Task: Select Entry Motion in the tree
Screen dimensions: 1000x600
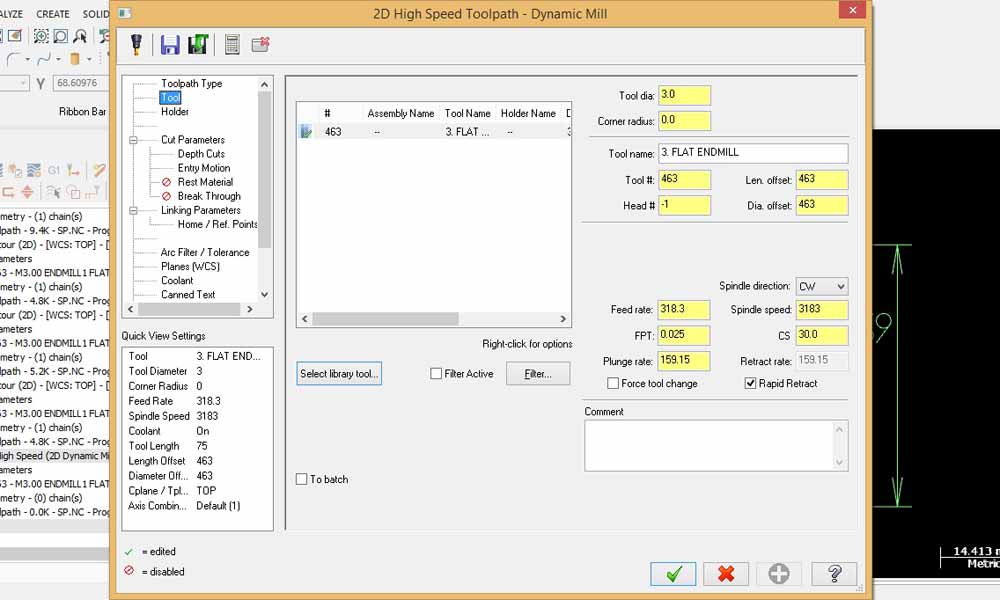Action: (203, 168)
